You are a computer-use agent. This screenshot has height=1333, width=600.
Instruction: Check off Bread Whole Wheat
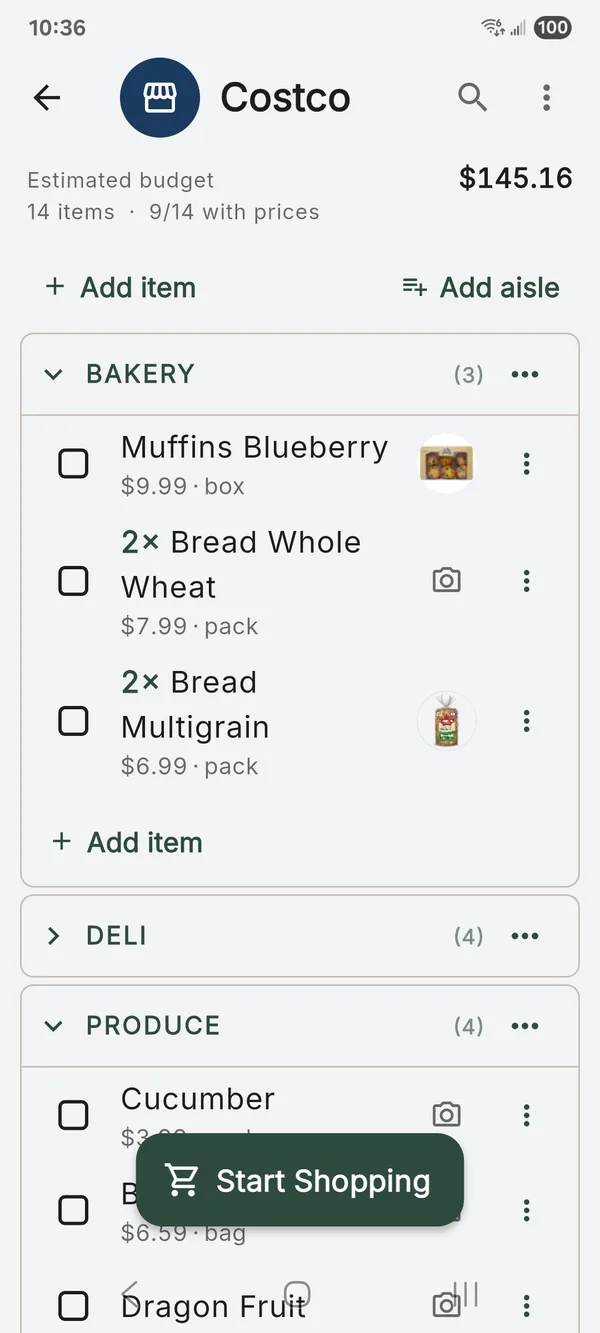point(73,580)
